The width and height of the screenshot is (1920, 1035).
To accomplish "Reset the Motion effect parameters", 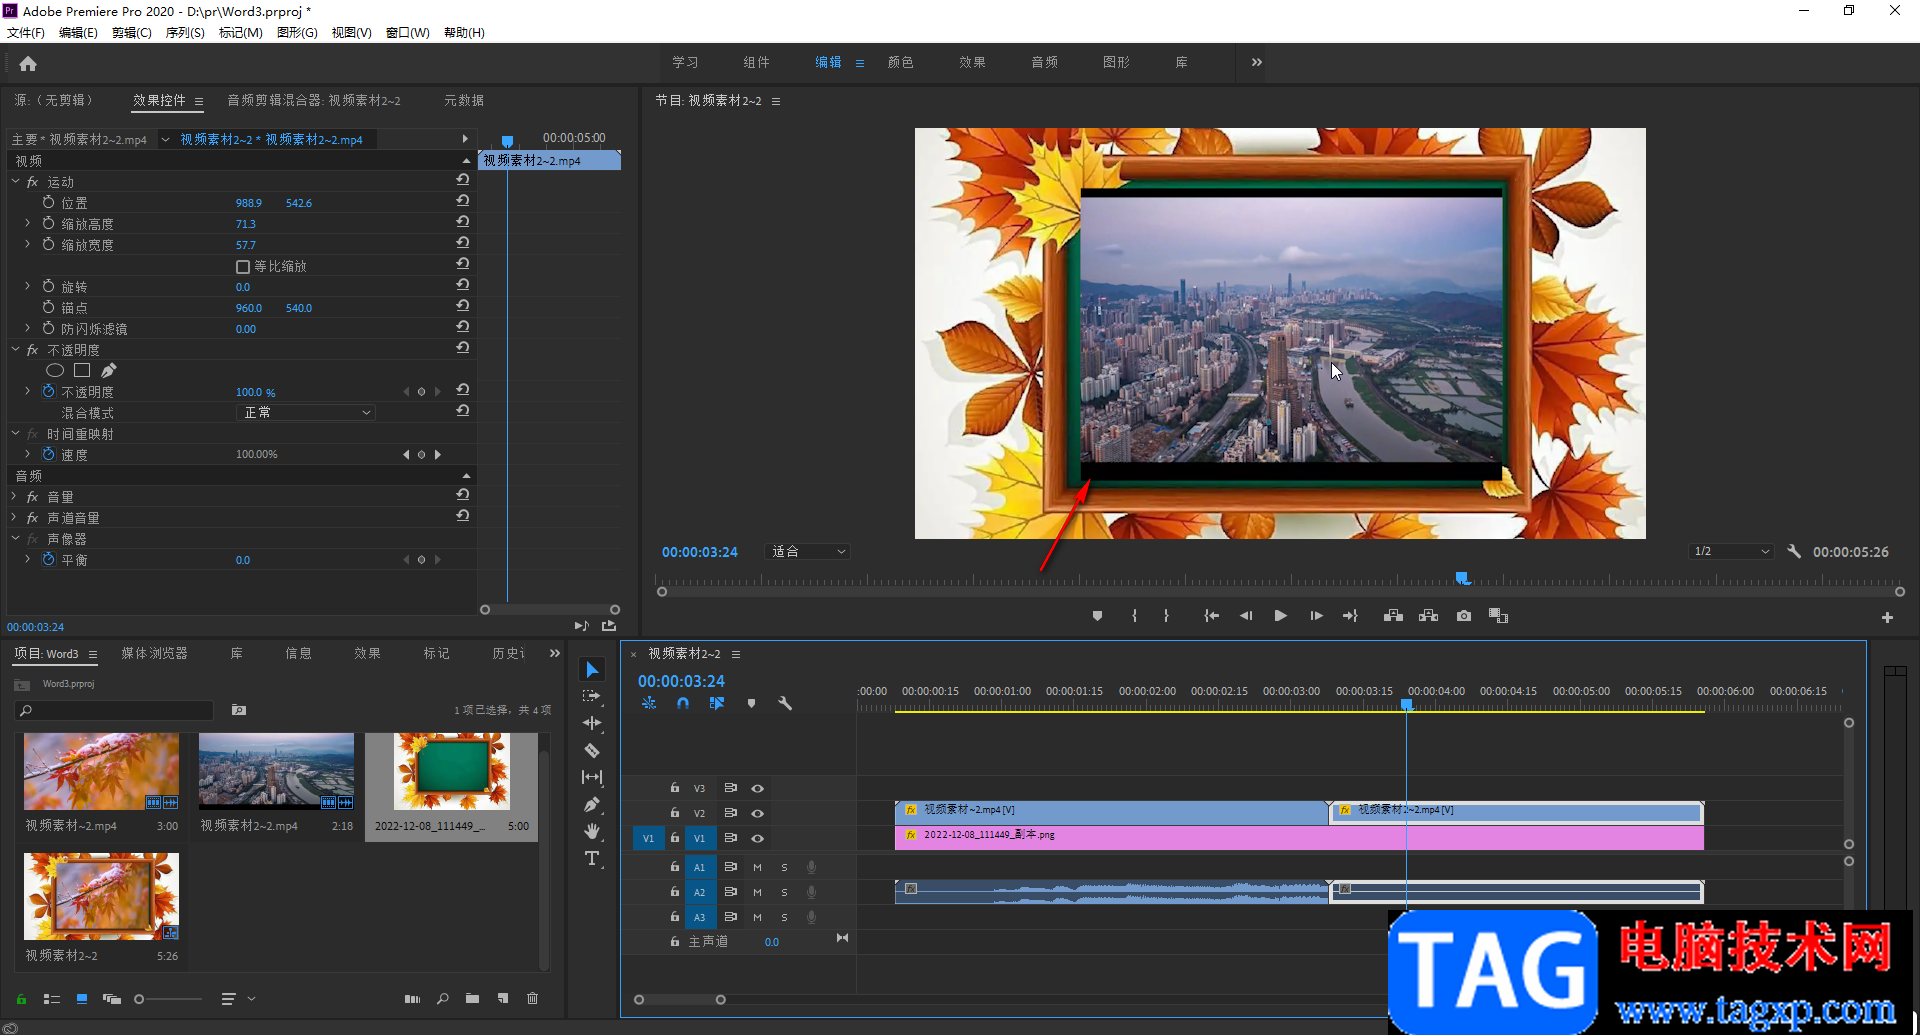I will 463,180.
